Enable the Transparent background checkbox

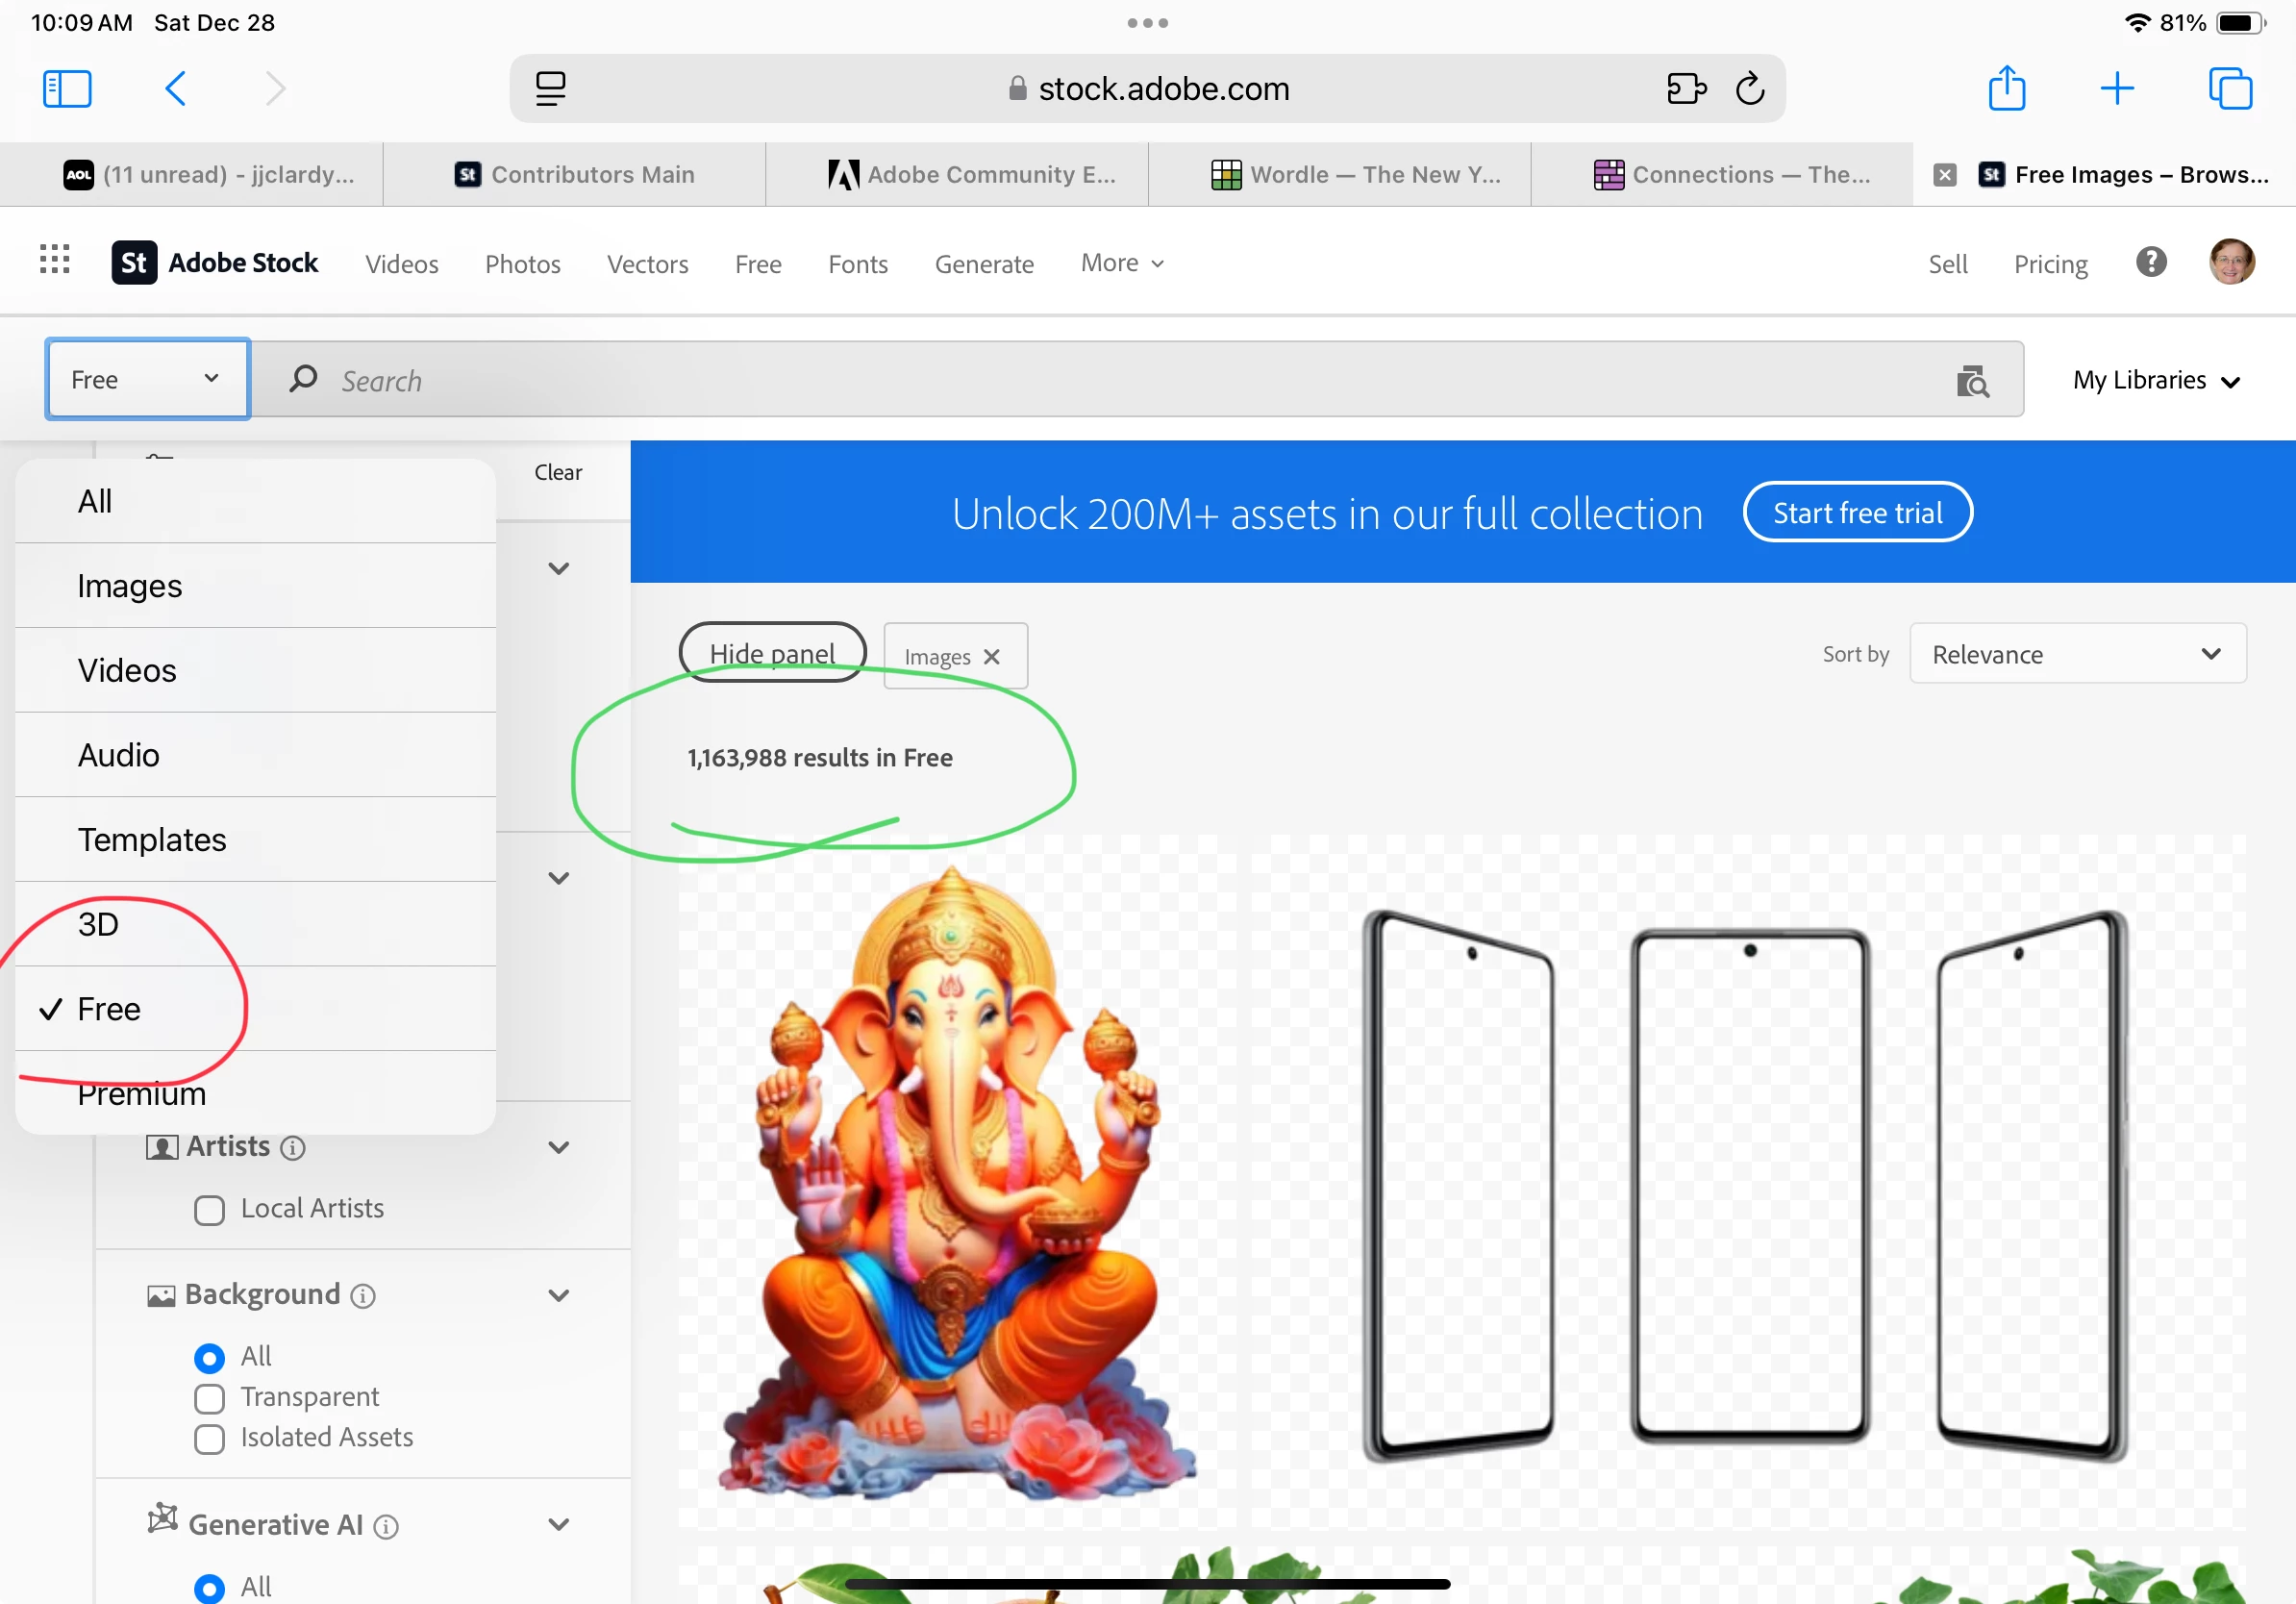point(209,1398)
